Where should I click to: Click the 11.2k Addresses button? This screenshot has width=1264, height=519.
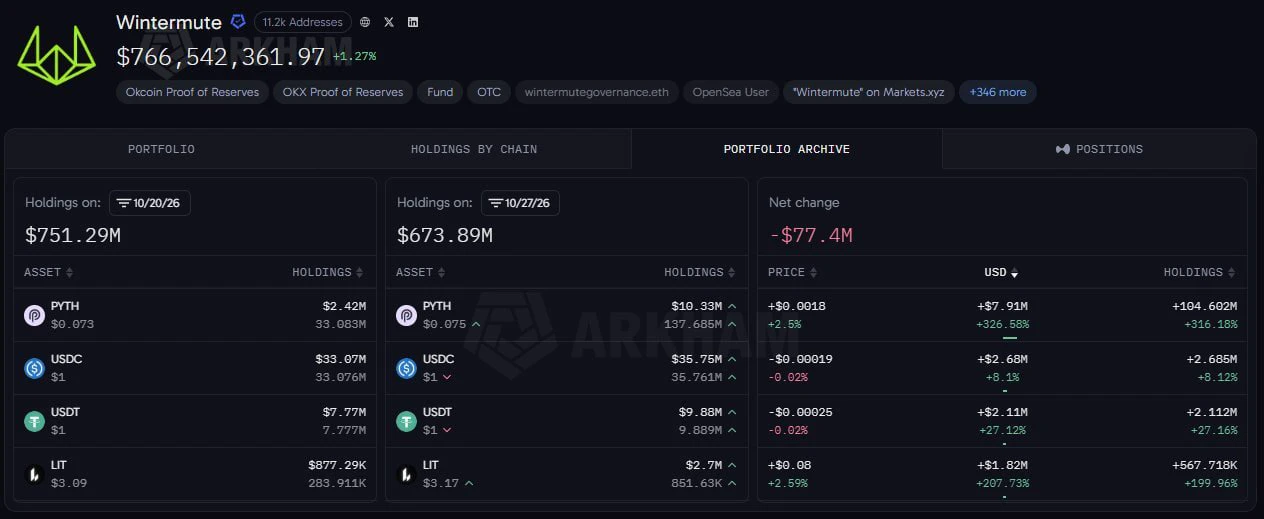pos(303,22)
